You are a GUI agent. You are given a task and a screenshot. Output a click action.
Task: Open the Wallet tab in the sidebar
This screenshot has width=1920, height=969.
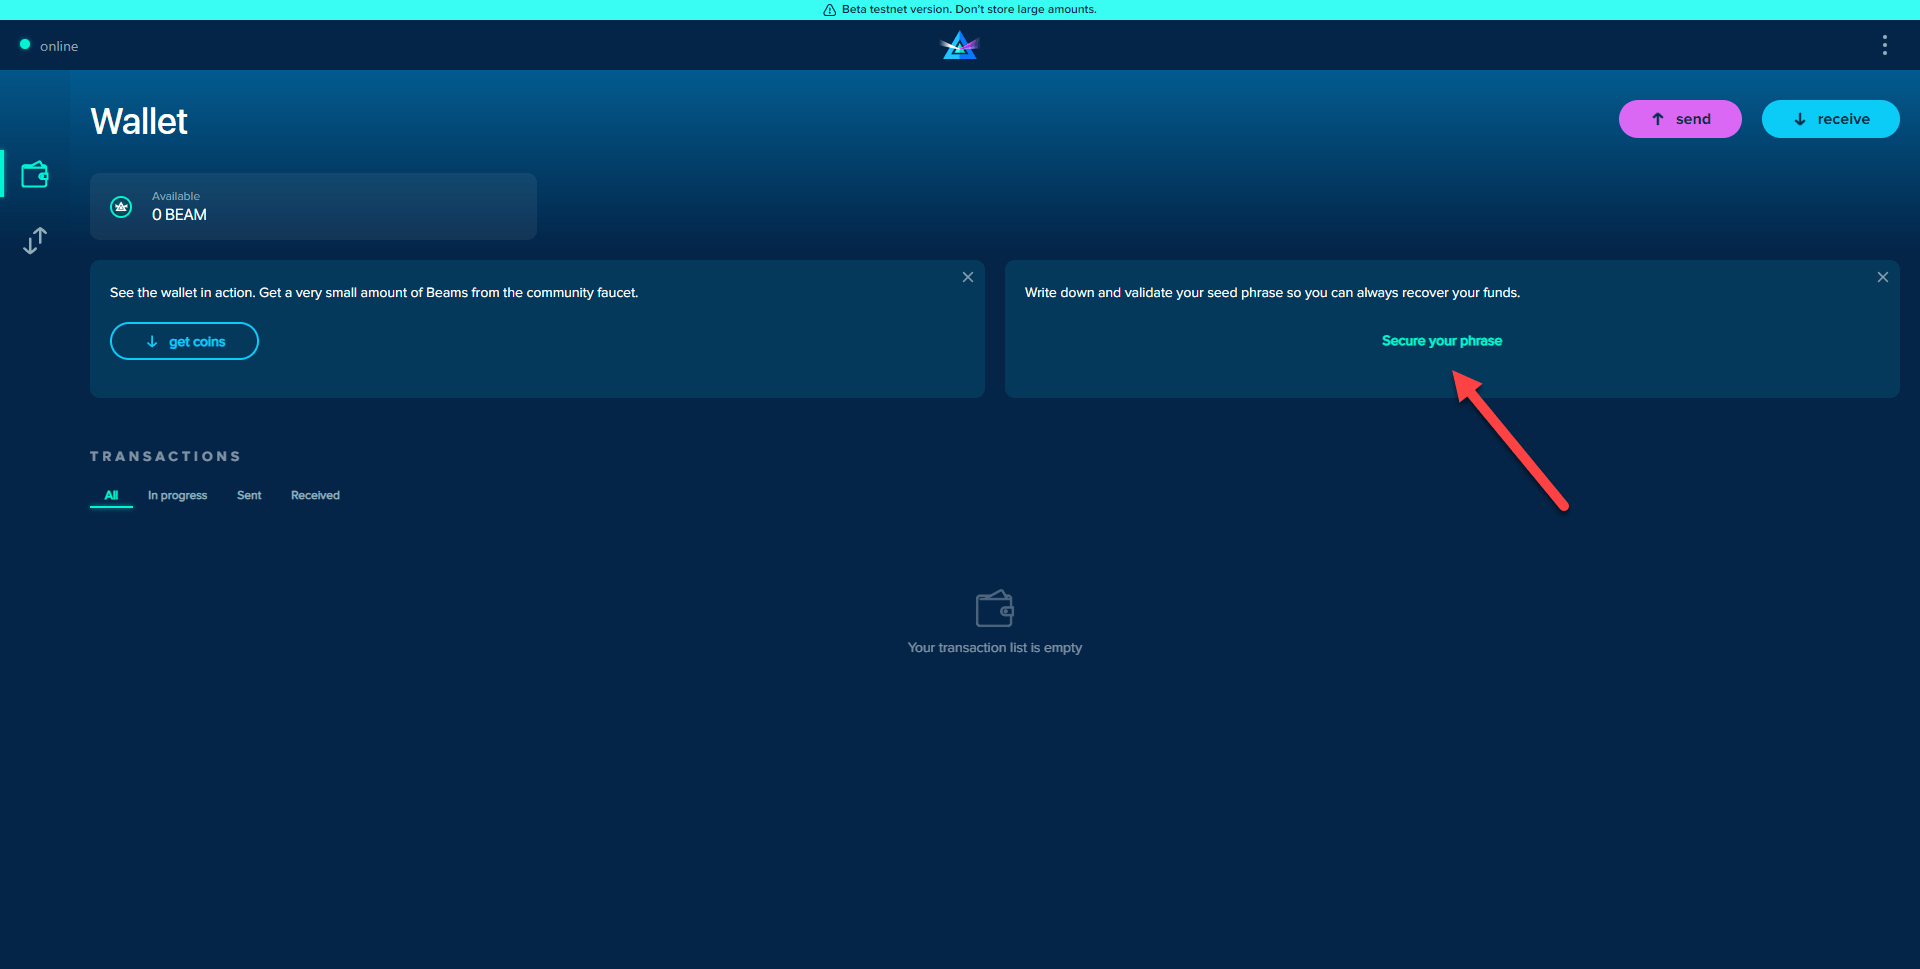point(35,175)
